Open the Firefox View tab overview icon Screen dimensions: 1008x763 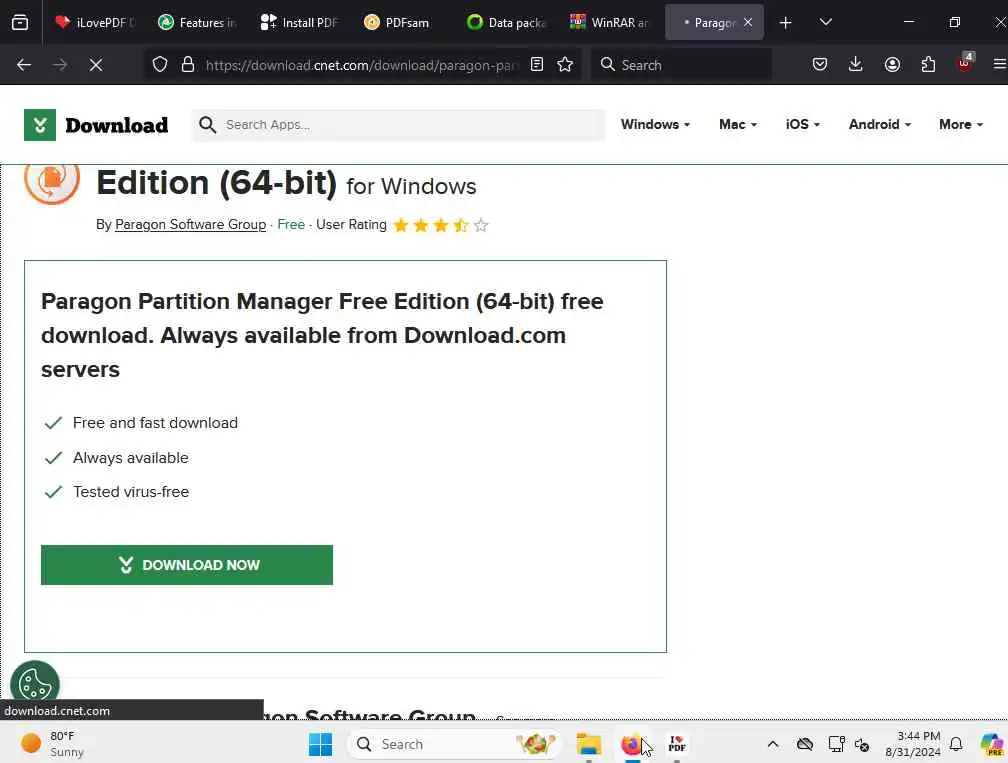pos(20,22)
